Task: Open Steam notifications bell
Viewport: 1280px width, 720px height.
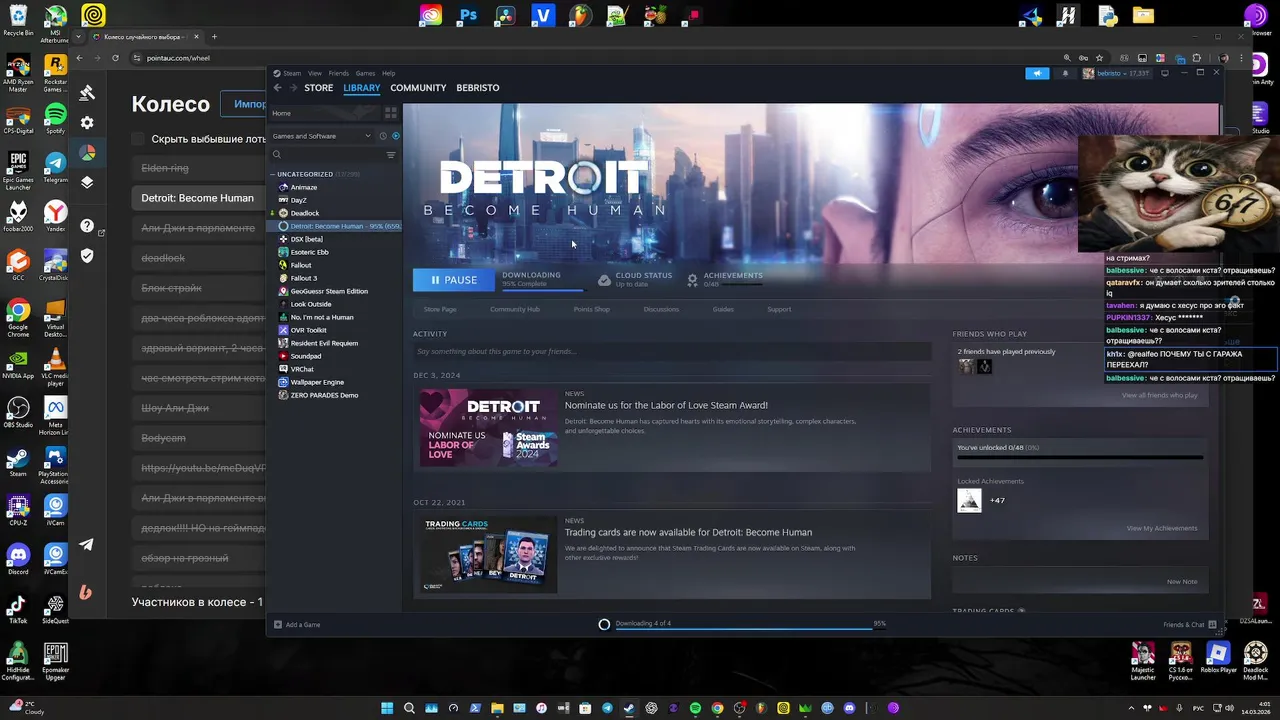Action: click(1065, 73)
